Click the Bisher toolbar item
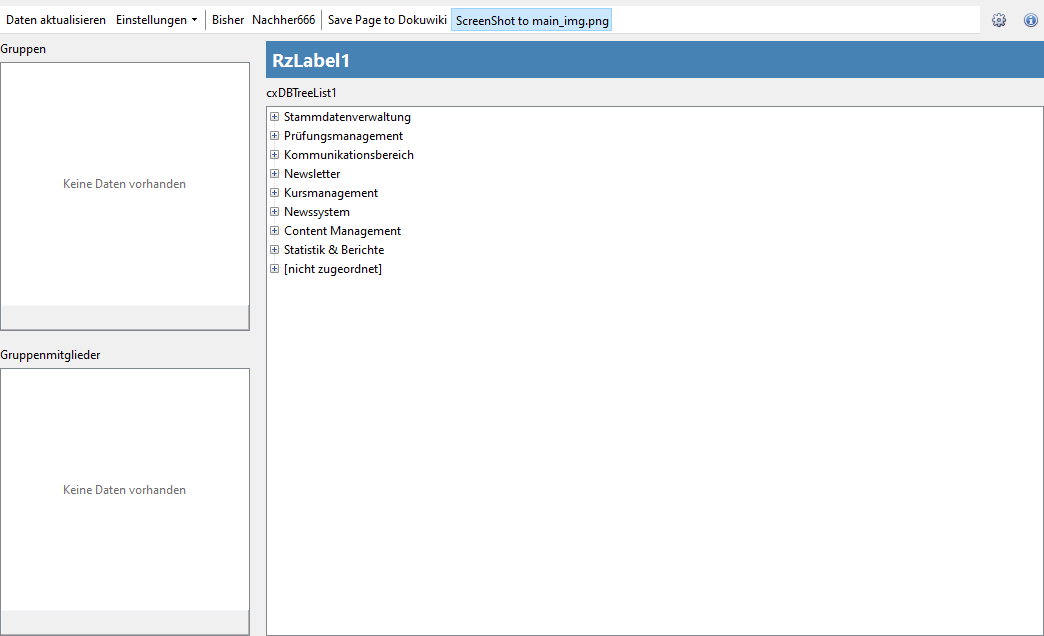The width and height of the screenshot is (1044, 636). (228, 20)
